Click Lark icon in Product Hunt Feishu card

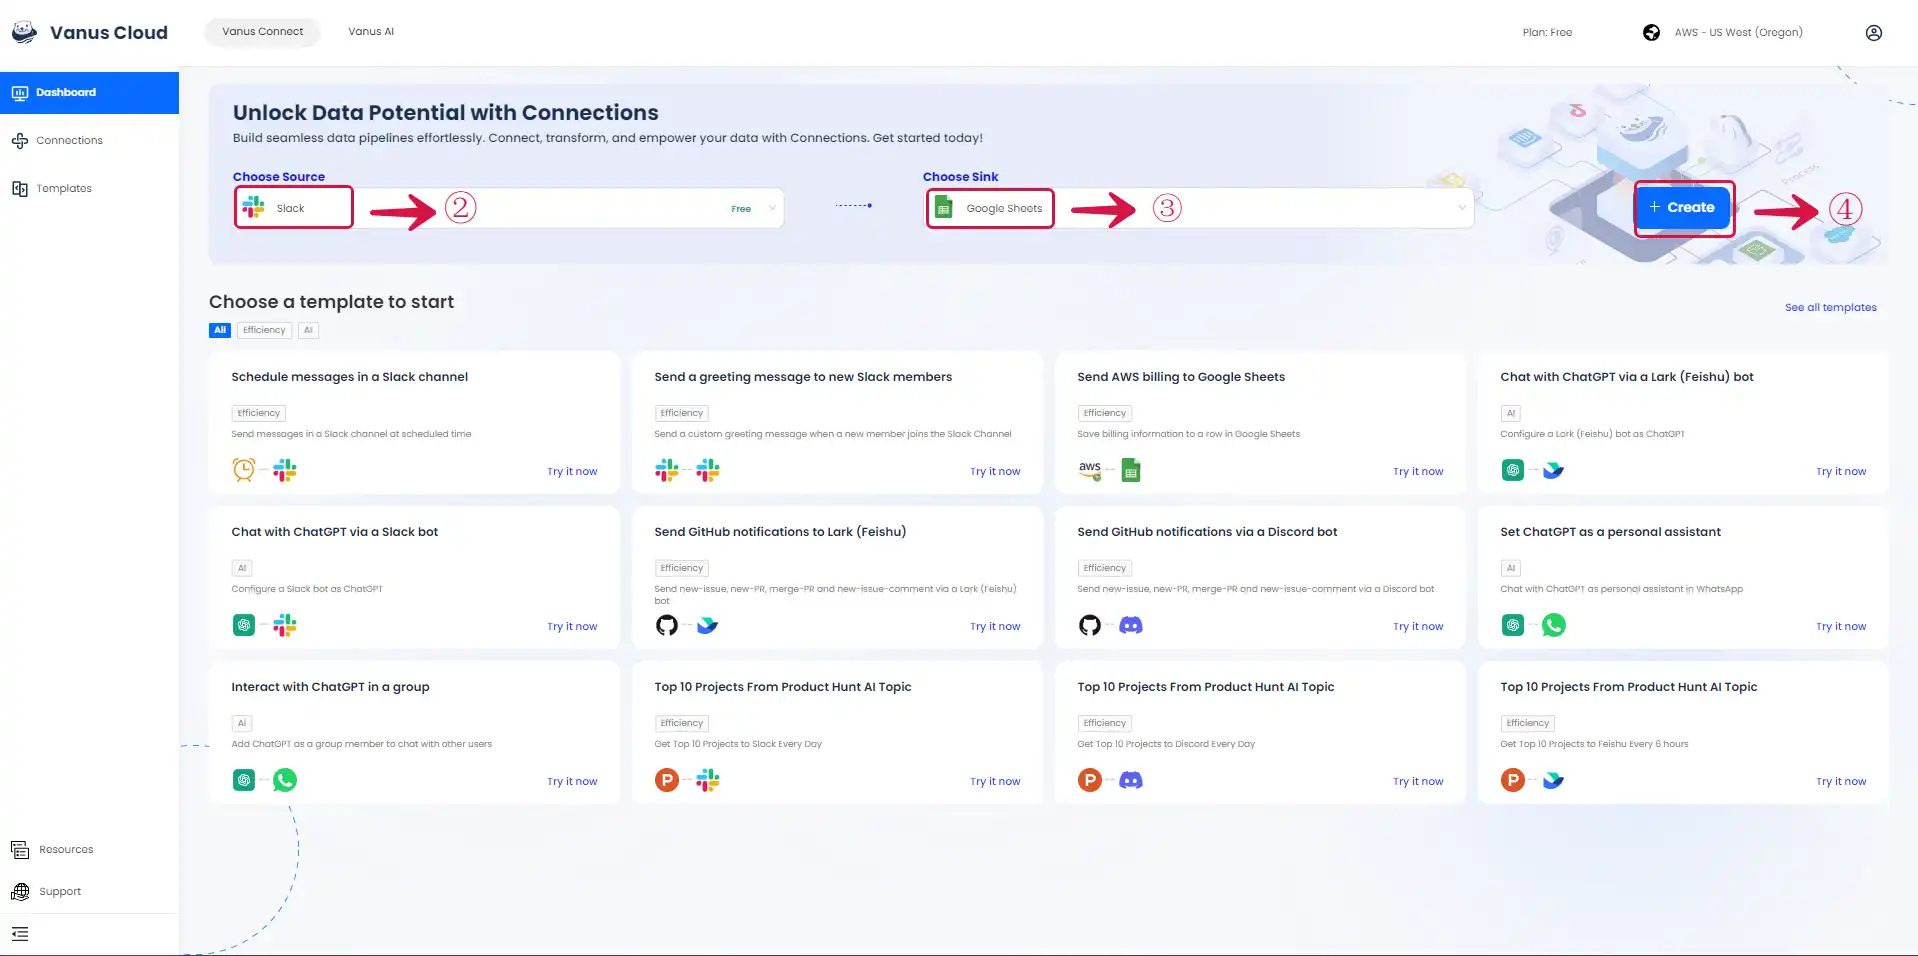[1553, 780]
